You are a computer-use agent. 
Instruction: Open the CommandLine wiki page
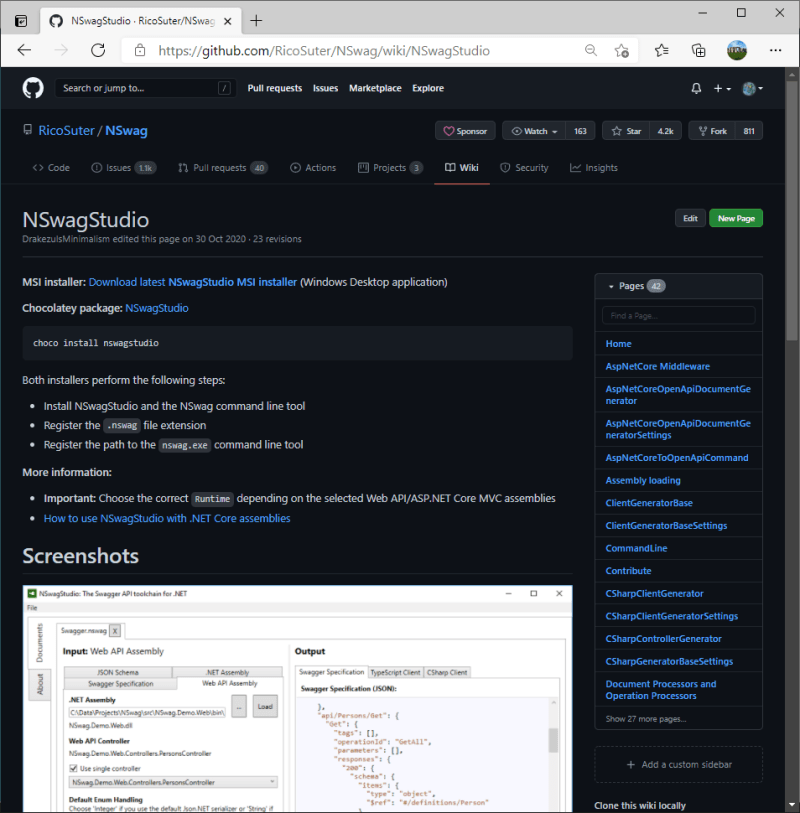[x=636, y=549]
